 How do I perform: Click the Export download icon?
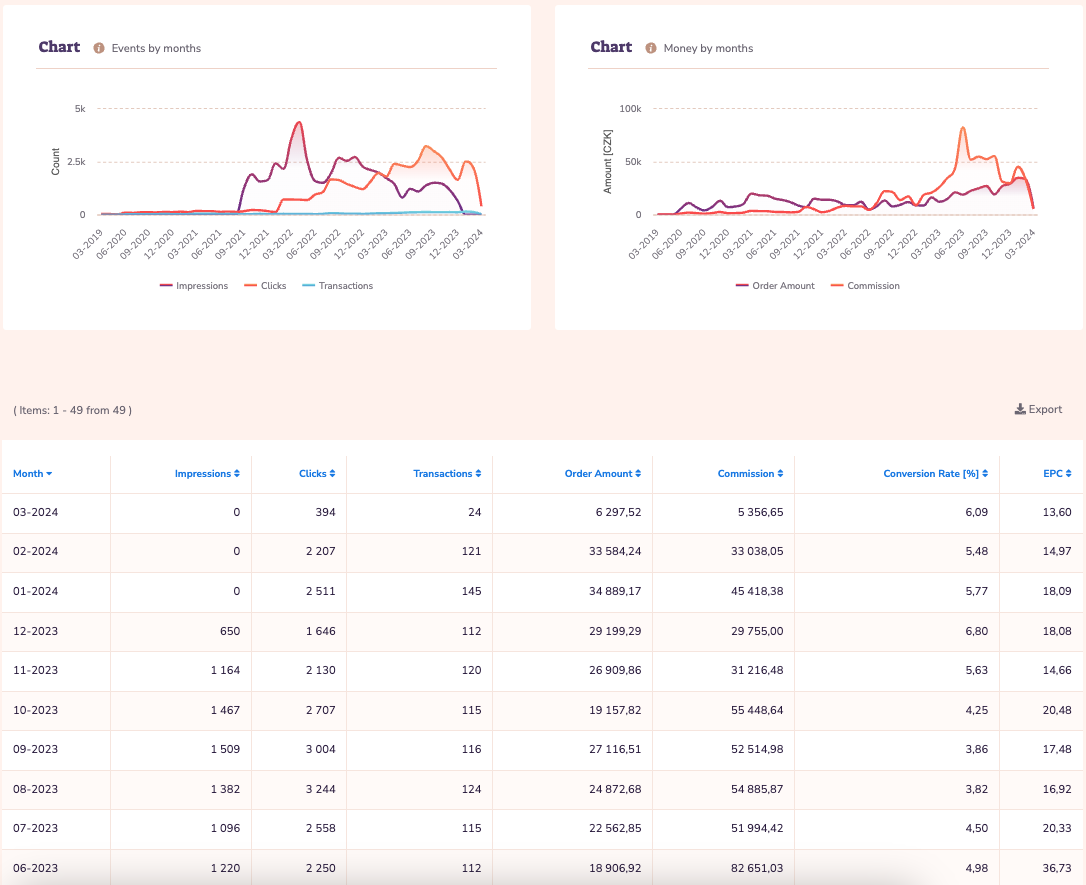(1020, 409)
